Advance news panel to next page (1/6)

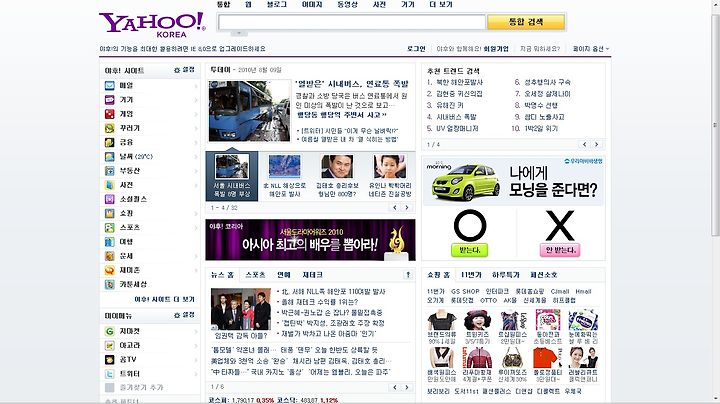407,387
